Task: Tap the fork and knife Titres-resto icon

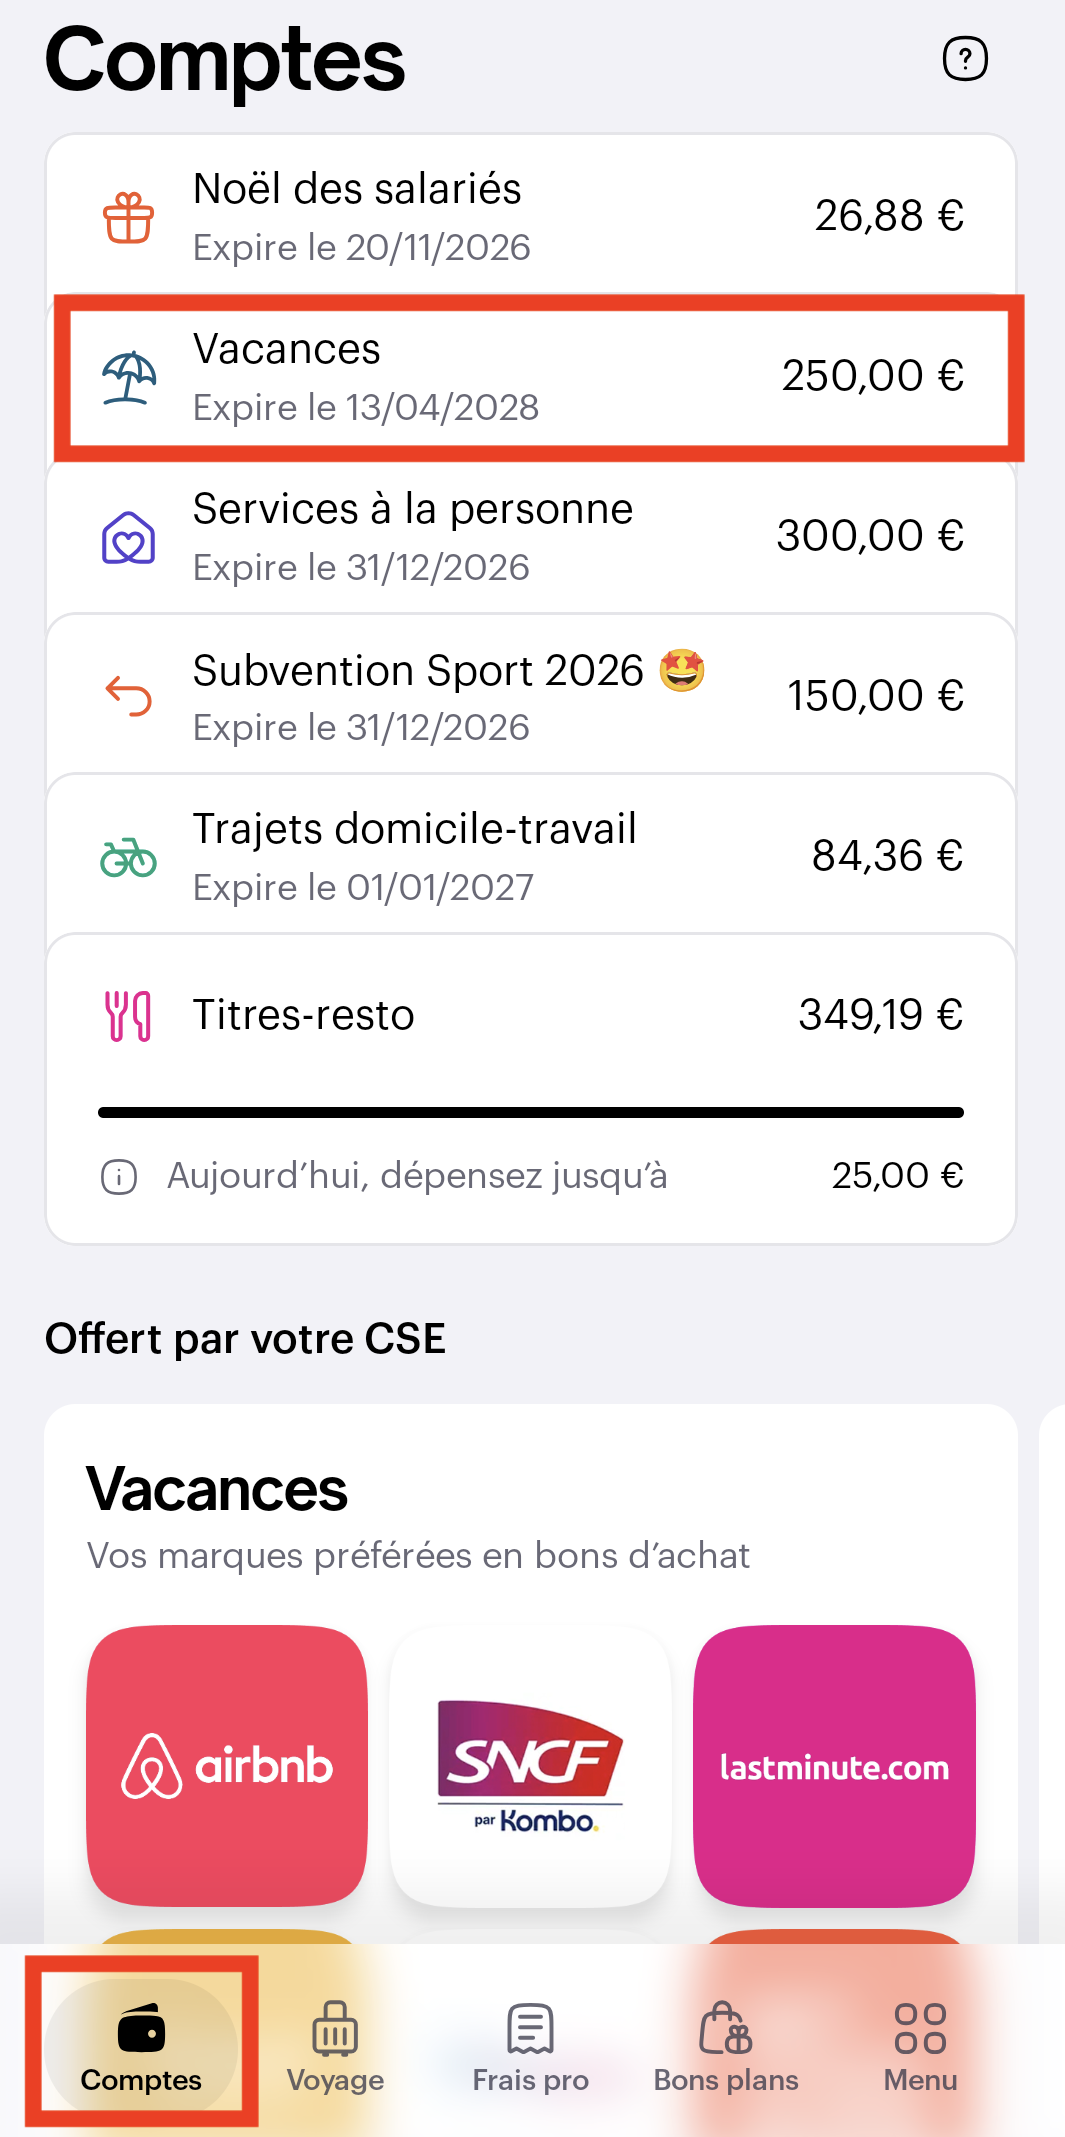Action: click(129, 1016)
